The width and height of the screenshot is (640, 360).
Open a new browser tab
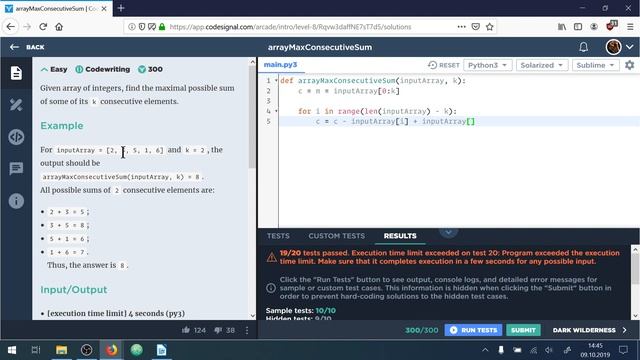pyautogui.click(x=121, y=8)
